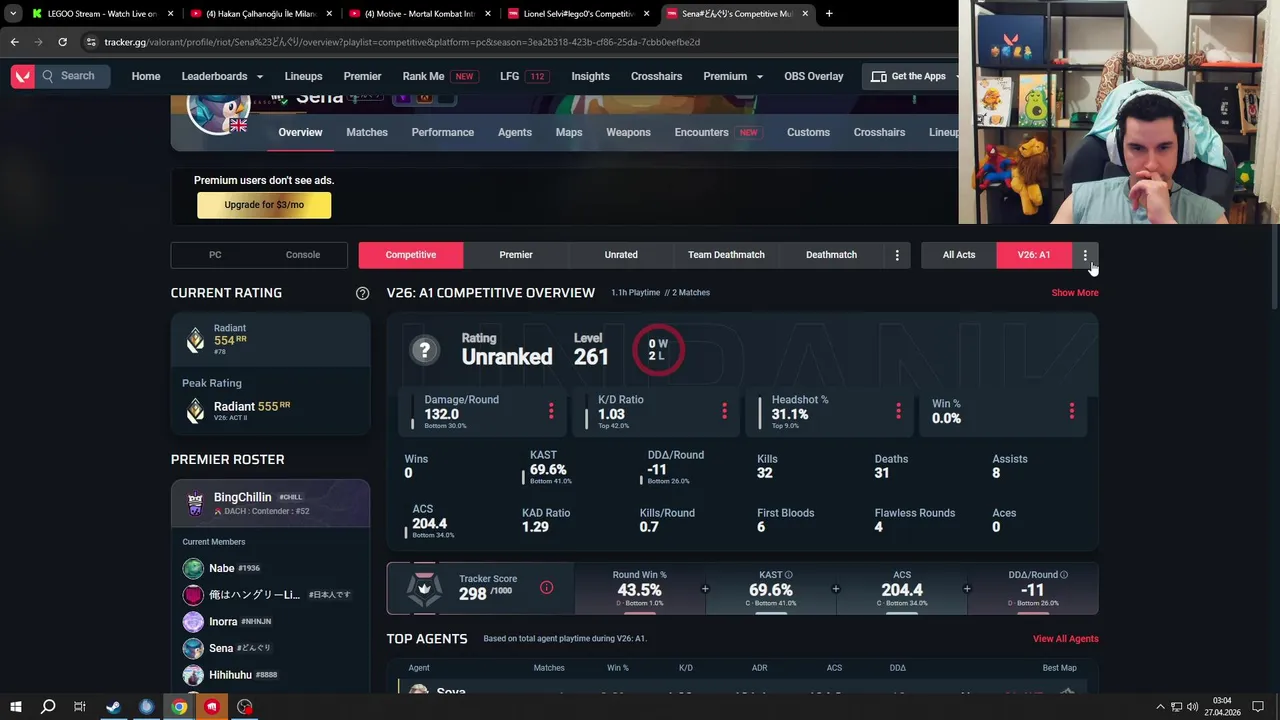Click the DDΔ/Round info icon in score row
Screen dimensions: 1280x720
[1064, 575]
